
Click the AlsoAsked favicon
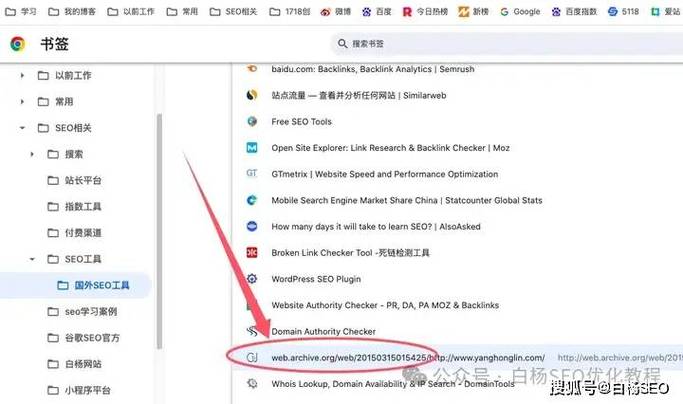click(x=252, y=226)
